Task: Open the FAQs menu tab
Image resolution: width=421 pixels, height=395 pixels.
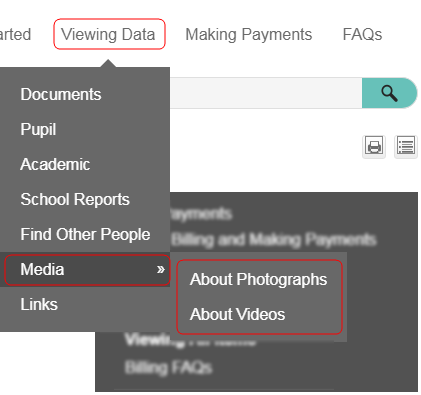Action: coord(362,34)
